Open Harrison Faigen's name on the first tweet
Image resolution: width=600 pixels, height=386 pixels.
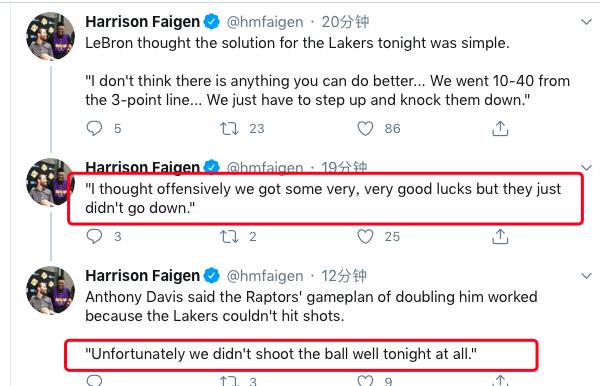click(142, 22)
